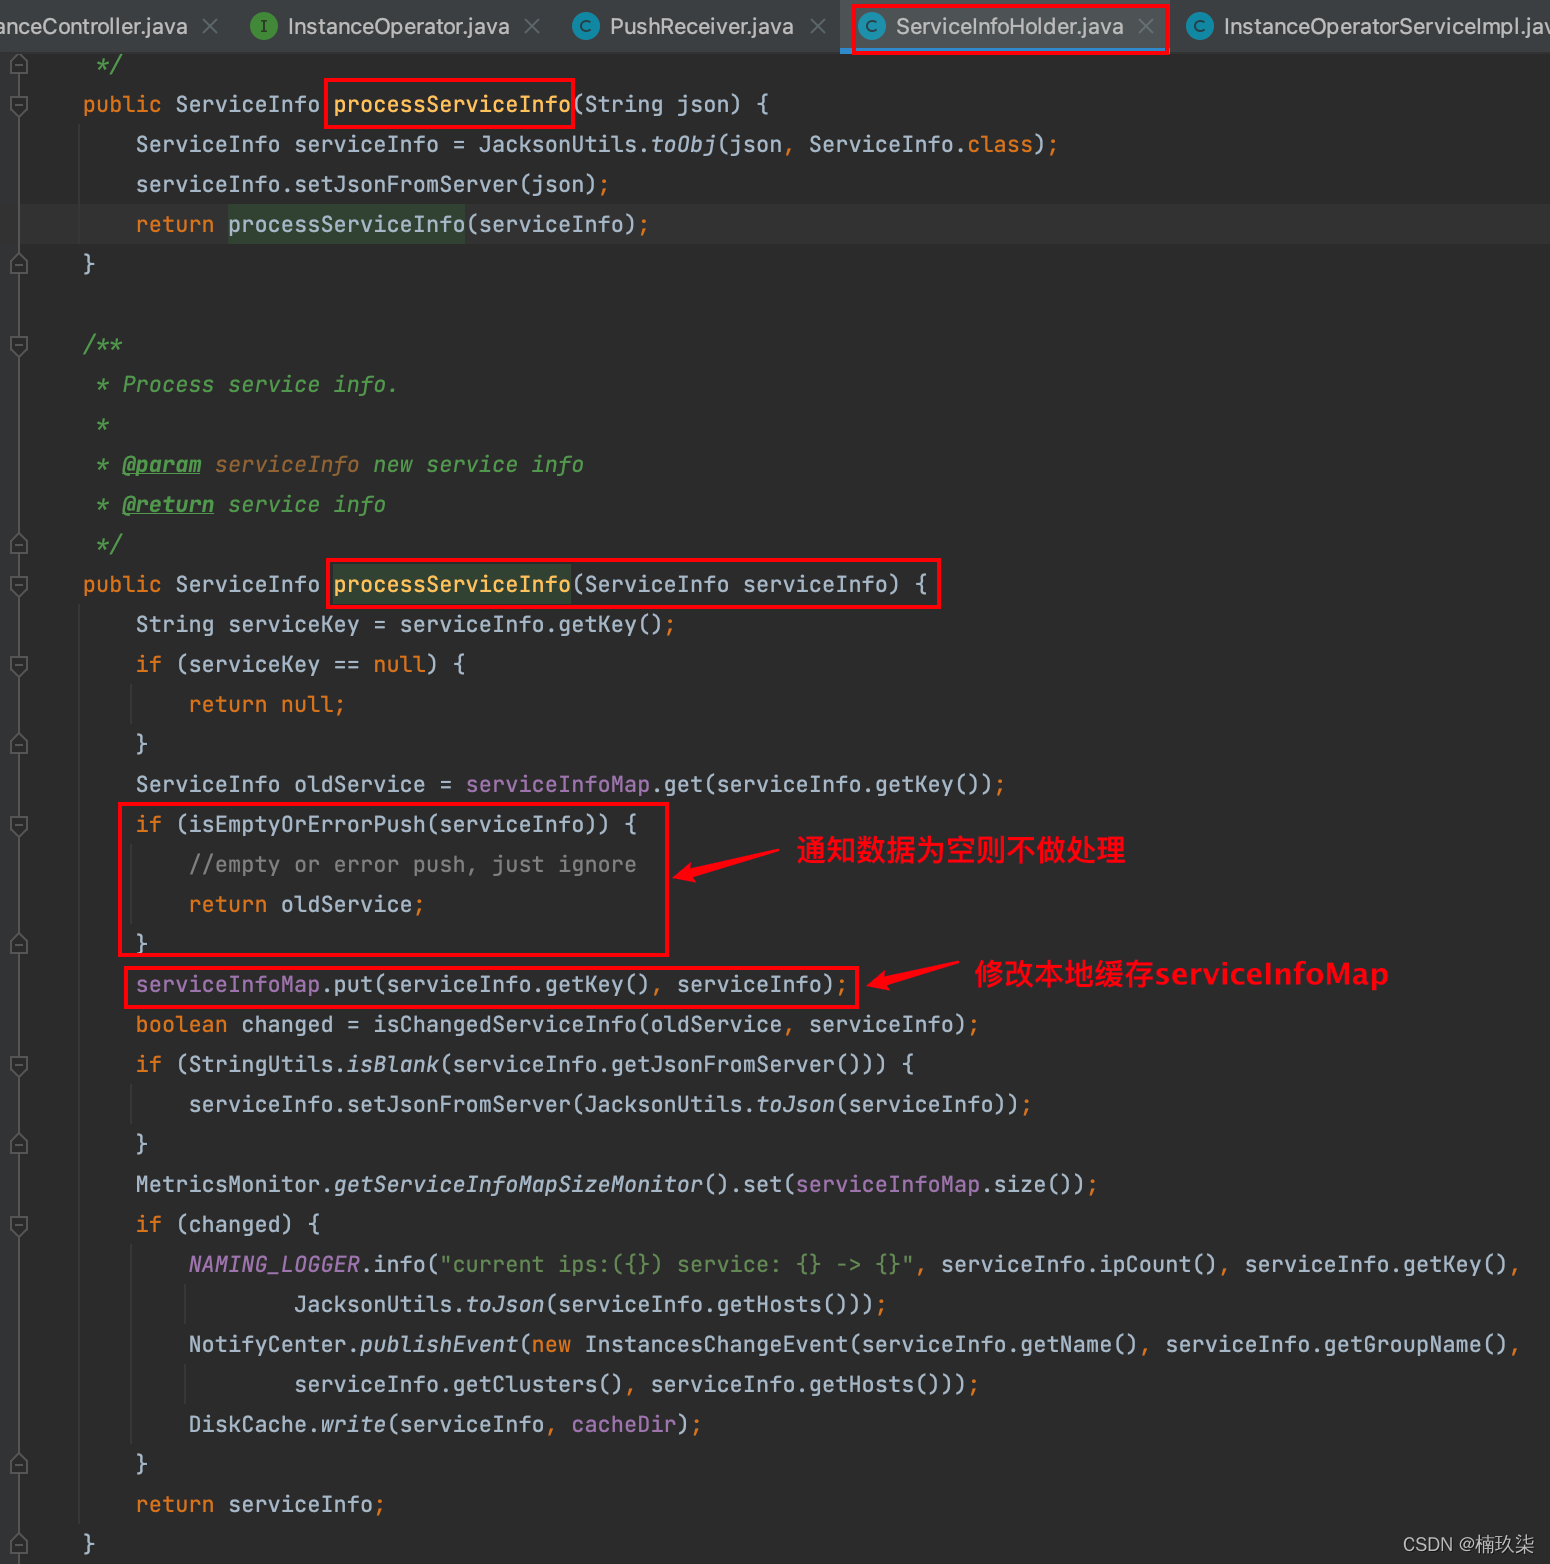Click the first processServiceInfo method name with String parameter
Viewport: 1550px width, 1564px height.
(452, 104)
